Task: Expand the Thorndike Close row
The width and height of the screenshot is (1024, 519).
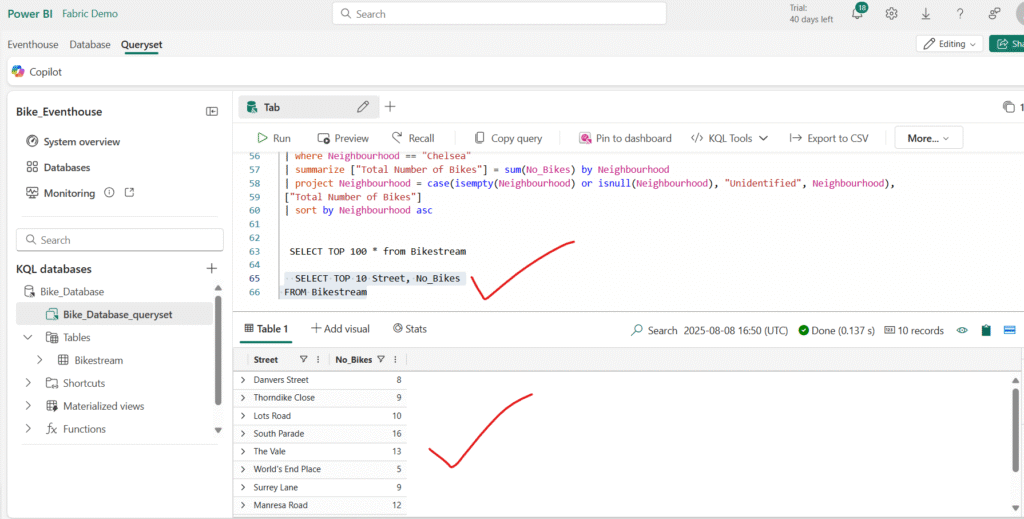Action: click(243, 398)
